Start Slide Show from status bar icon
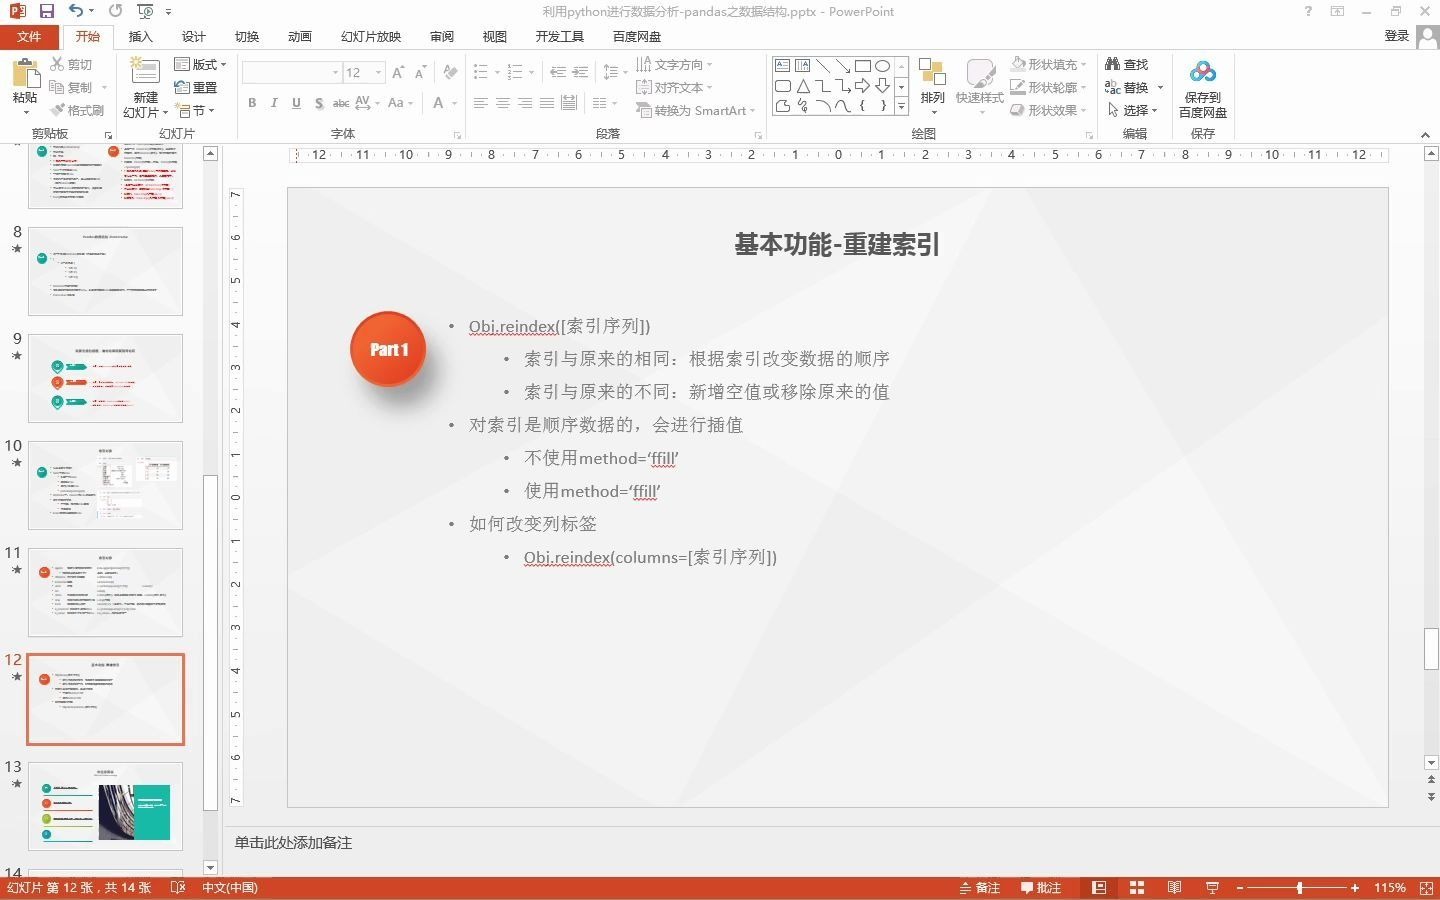Screen dimensions: 1440x900 [1212, 888]
